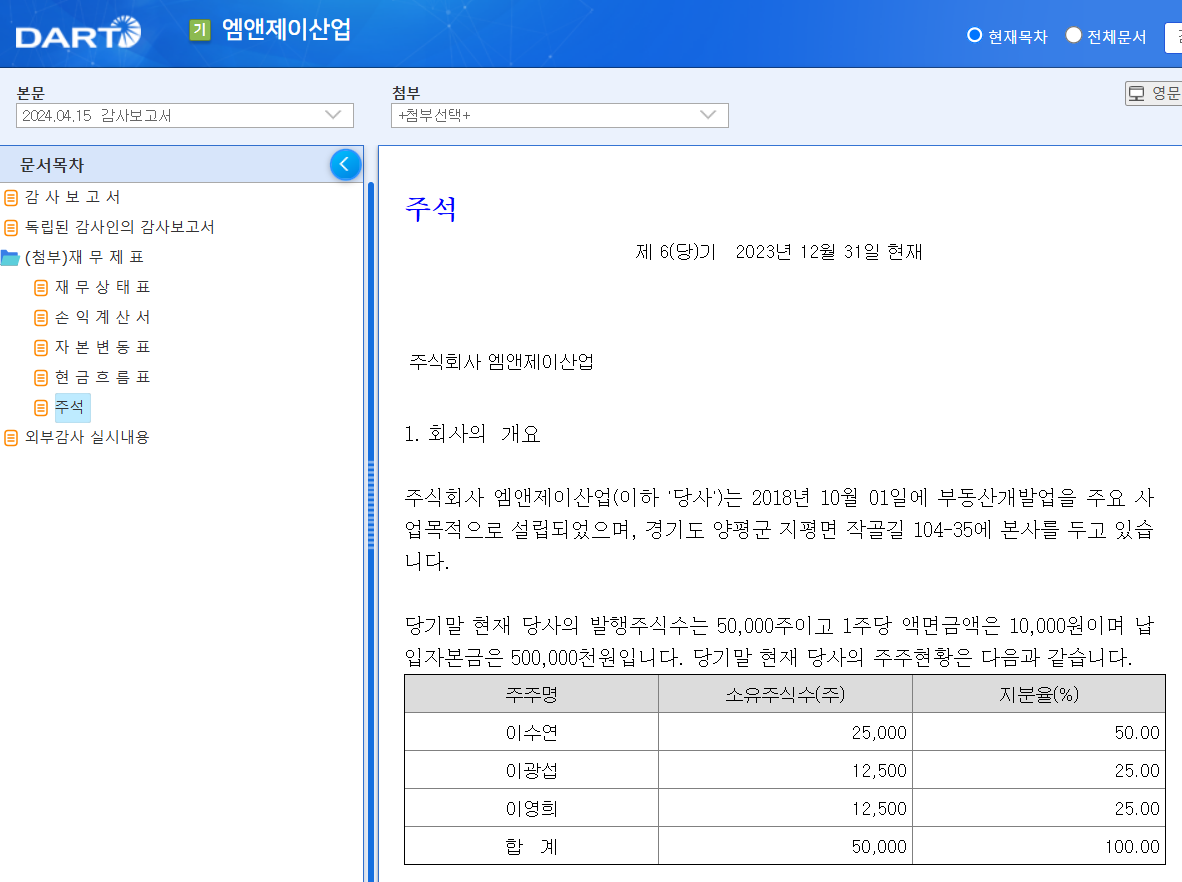Click the 25,000 shares cell
This screenshot has height=882, width=1182.
[785, 733]
